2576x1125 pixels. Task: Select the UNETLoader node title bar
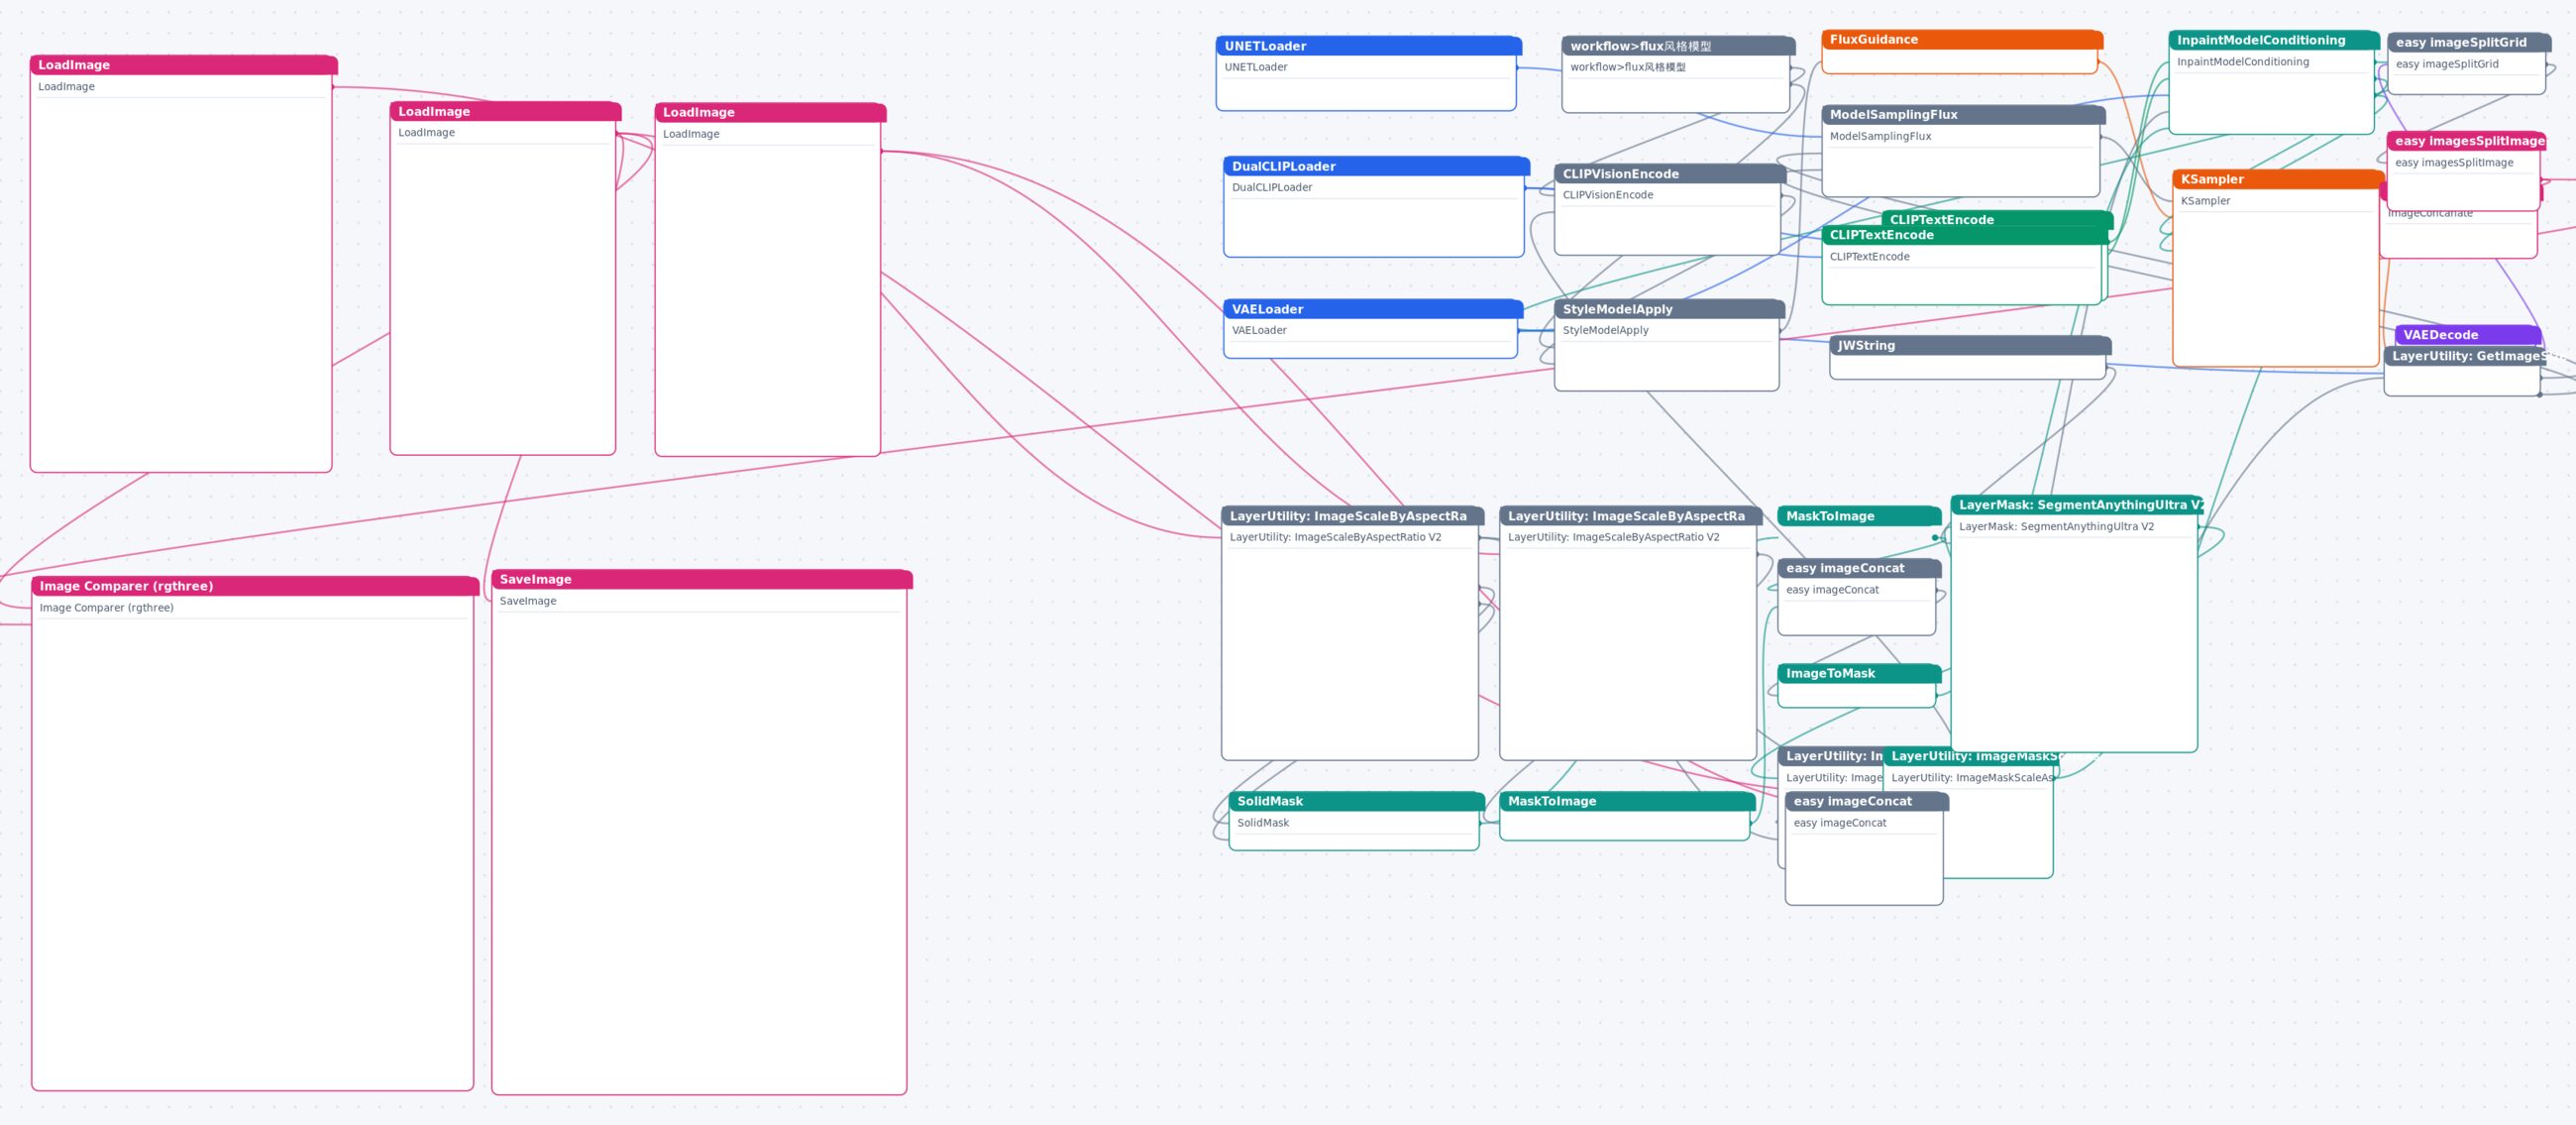point(1368,46)
